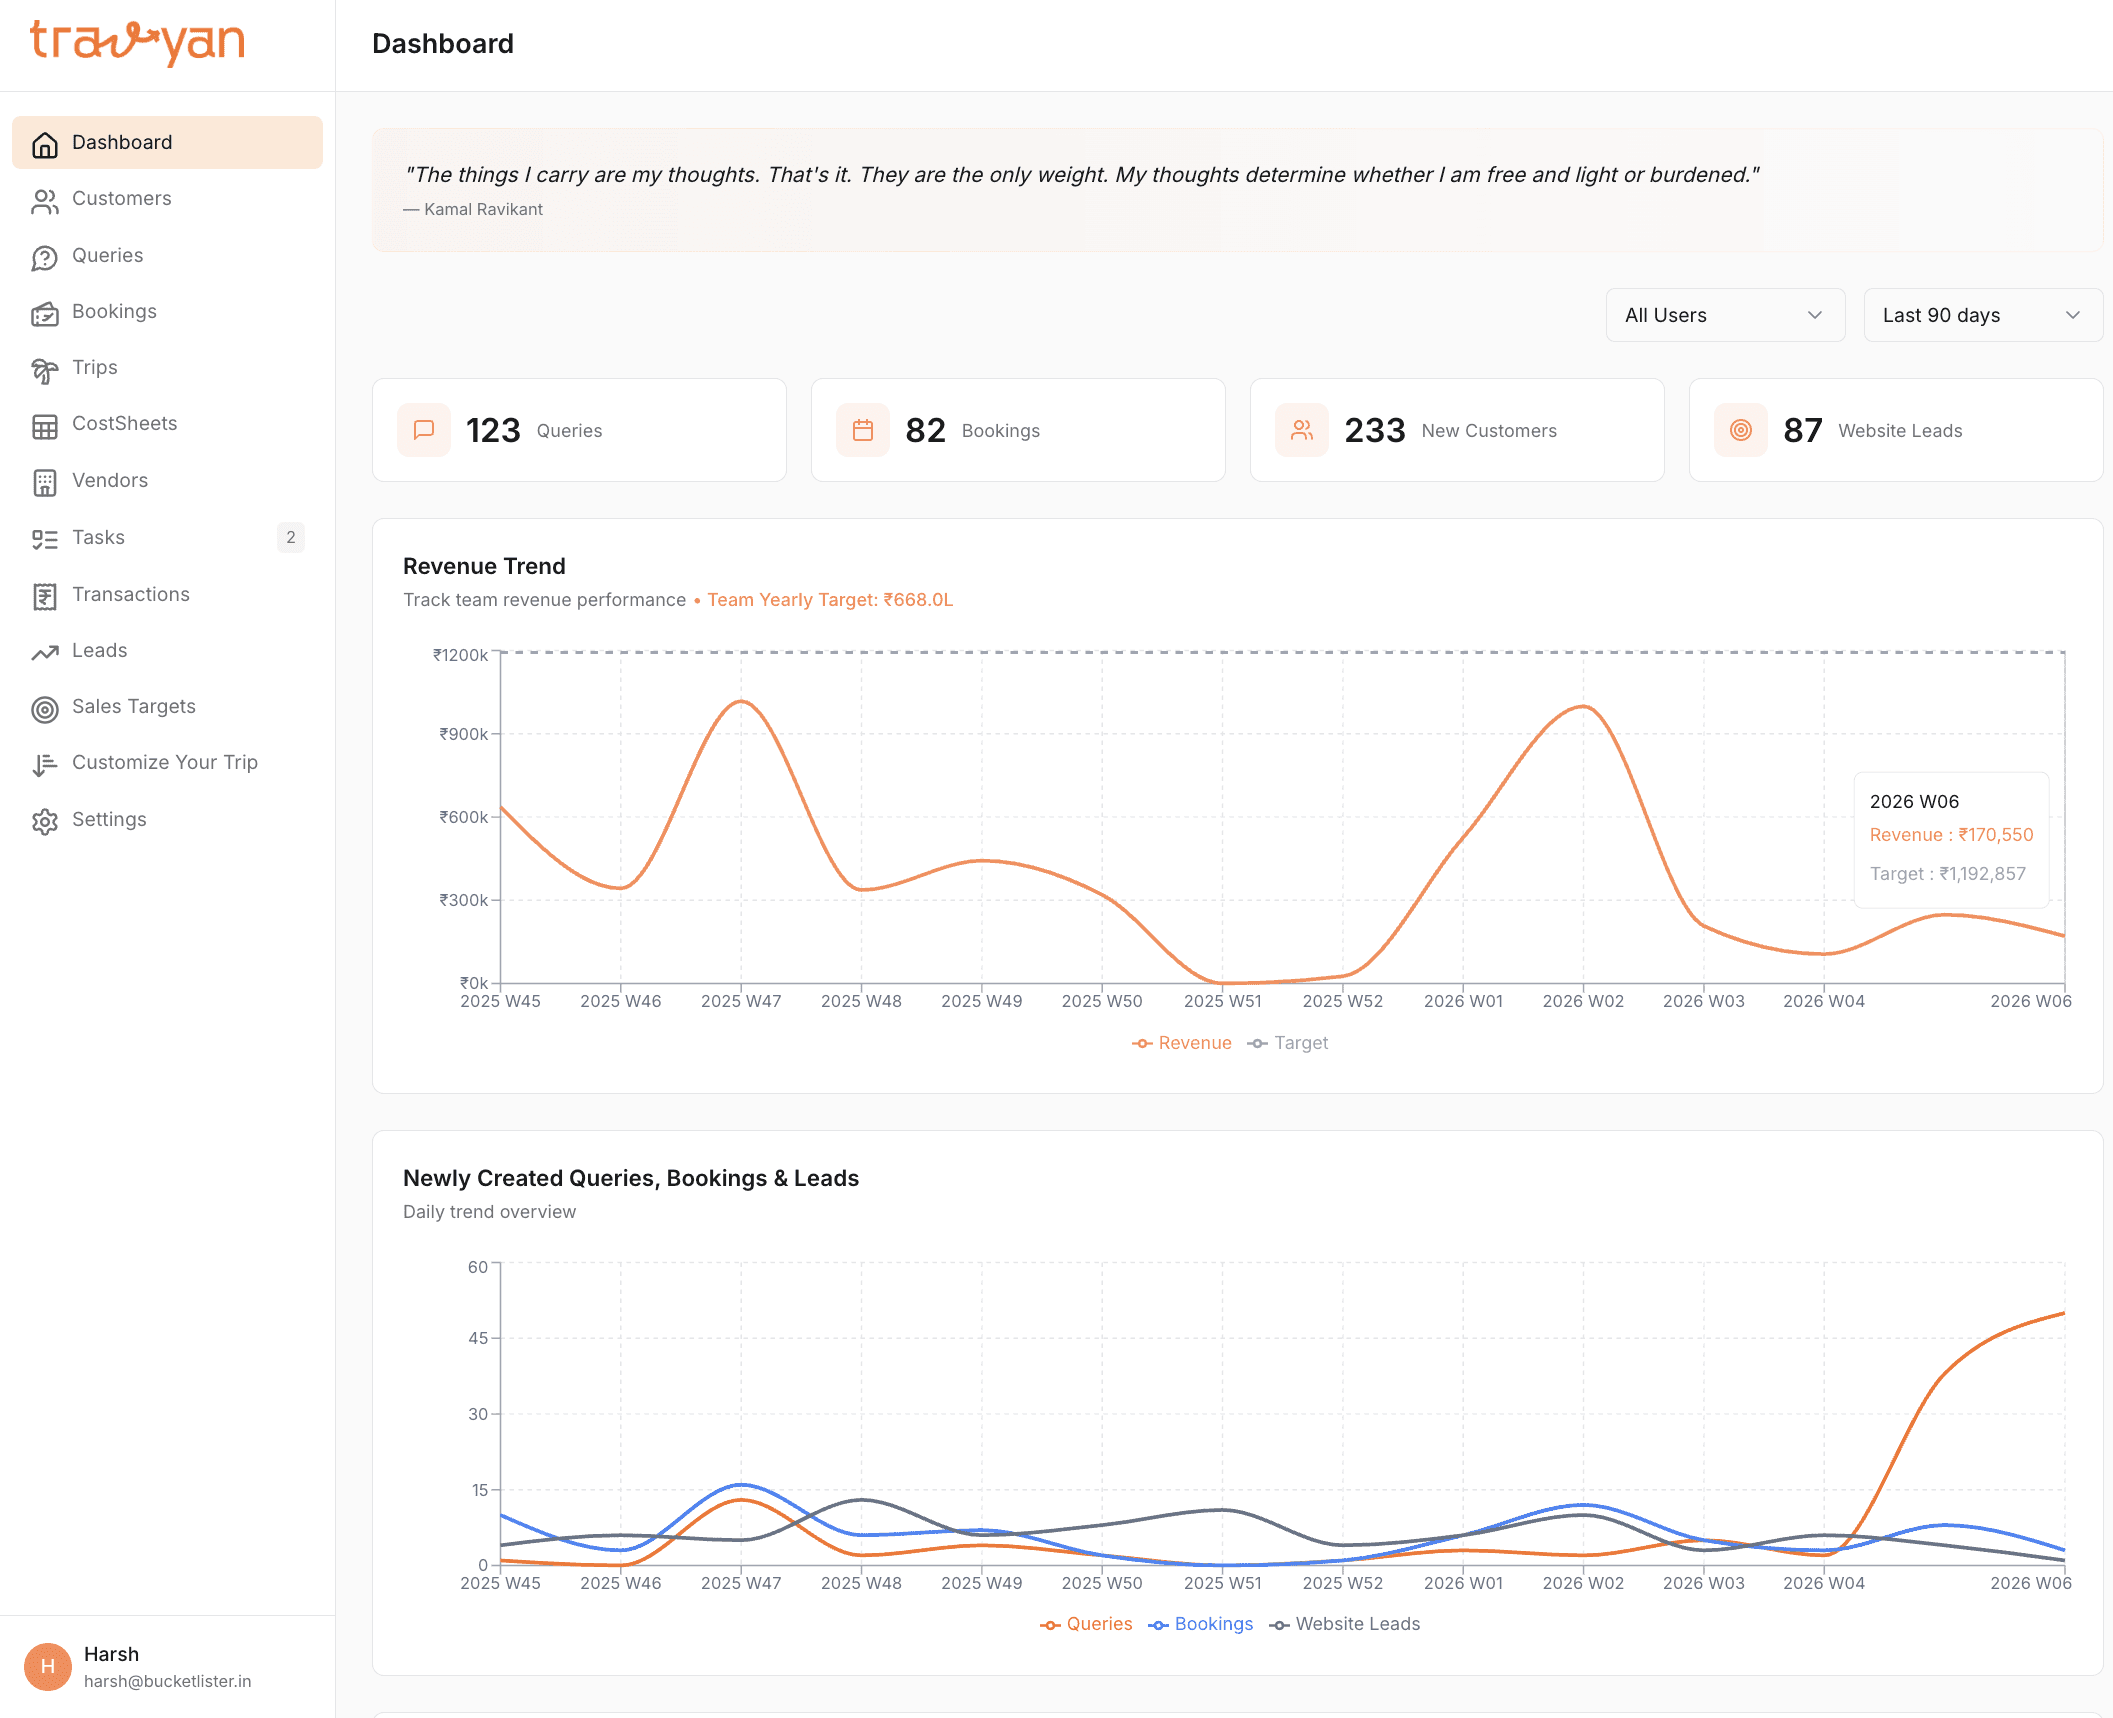Image resolution: width=2113 pixels, height=1718 pixels.
Task: Open Tasks with the 2 badge
Action: (x=98, y=538)
